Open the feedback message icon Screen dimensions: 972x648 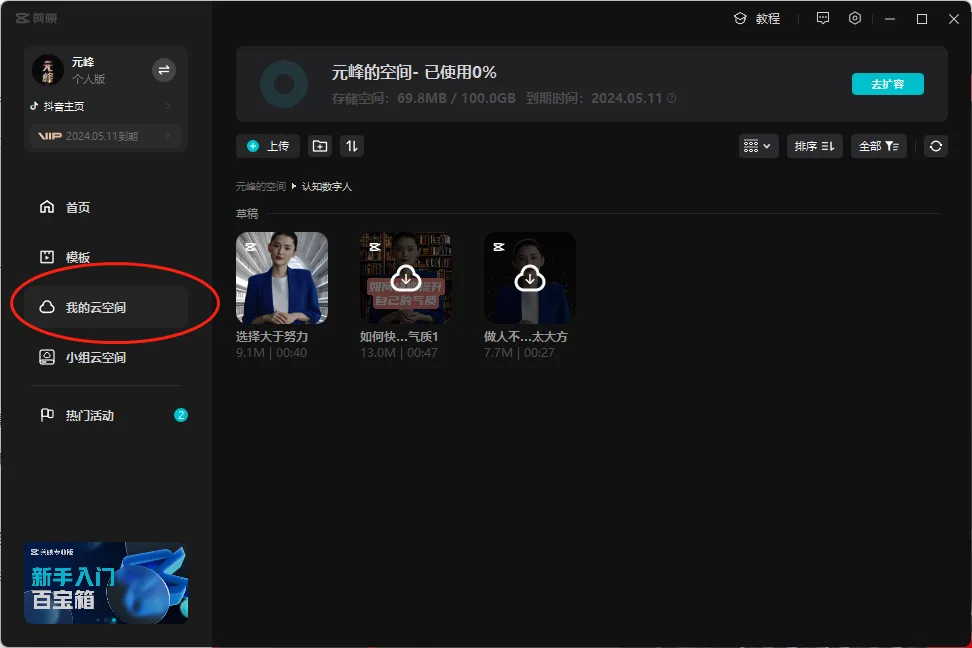tap(823, 19)
